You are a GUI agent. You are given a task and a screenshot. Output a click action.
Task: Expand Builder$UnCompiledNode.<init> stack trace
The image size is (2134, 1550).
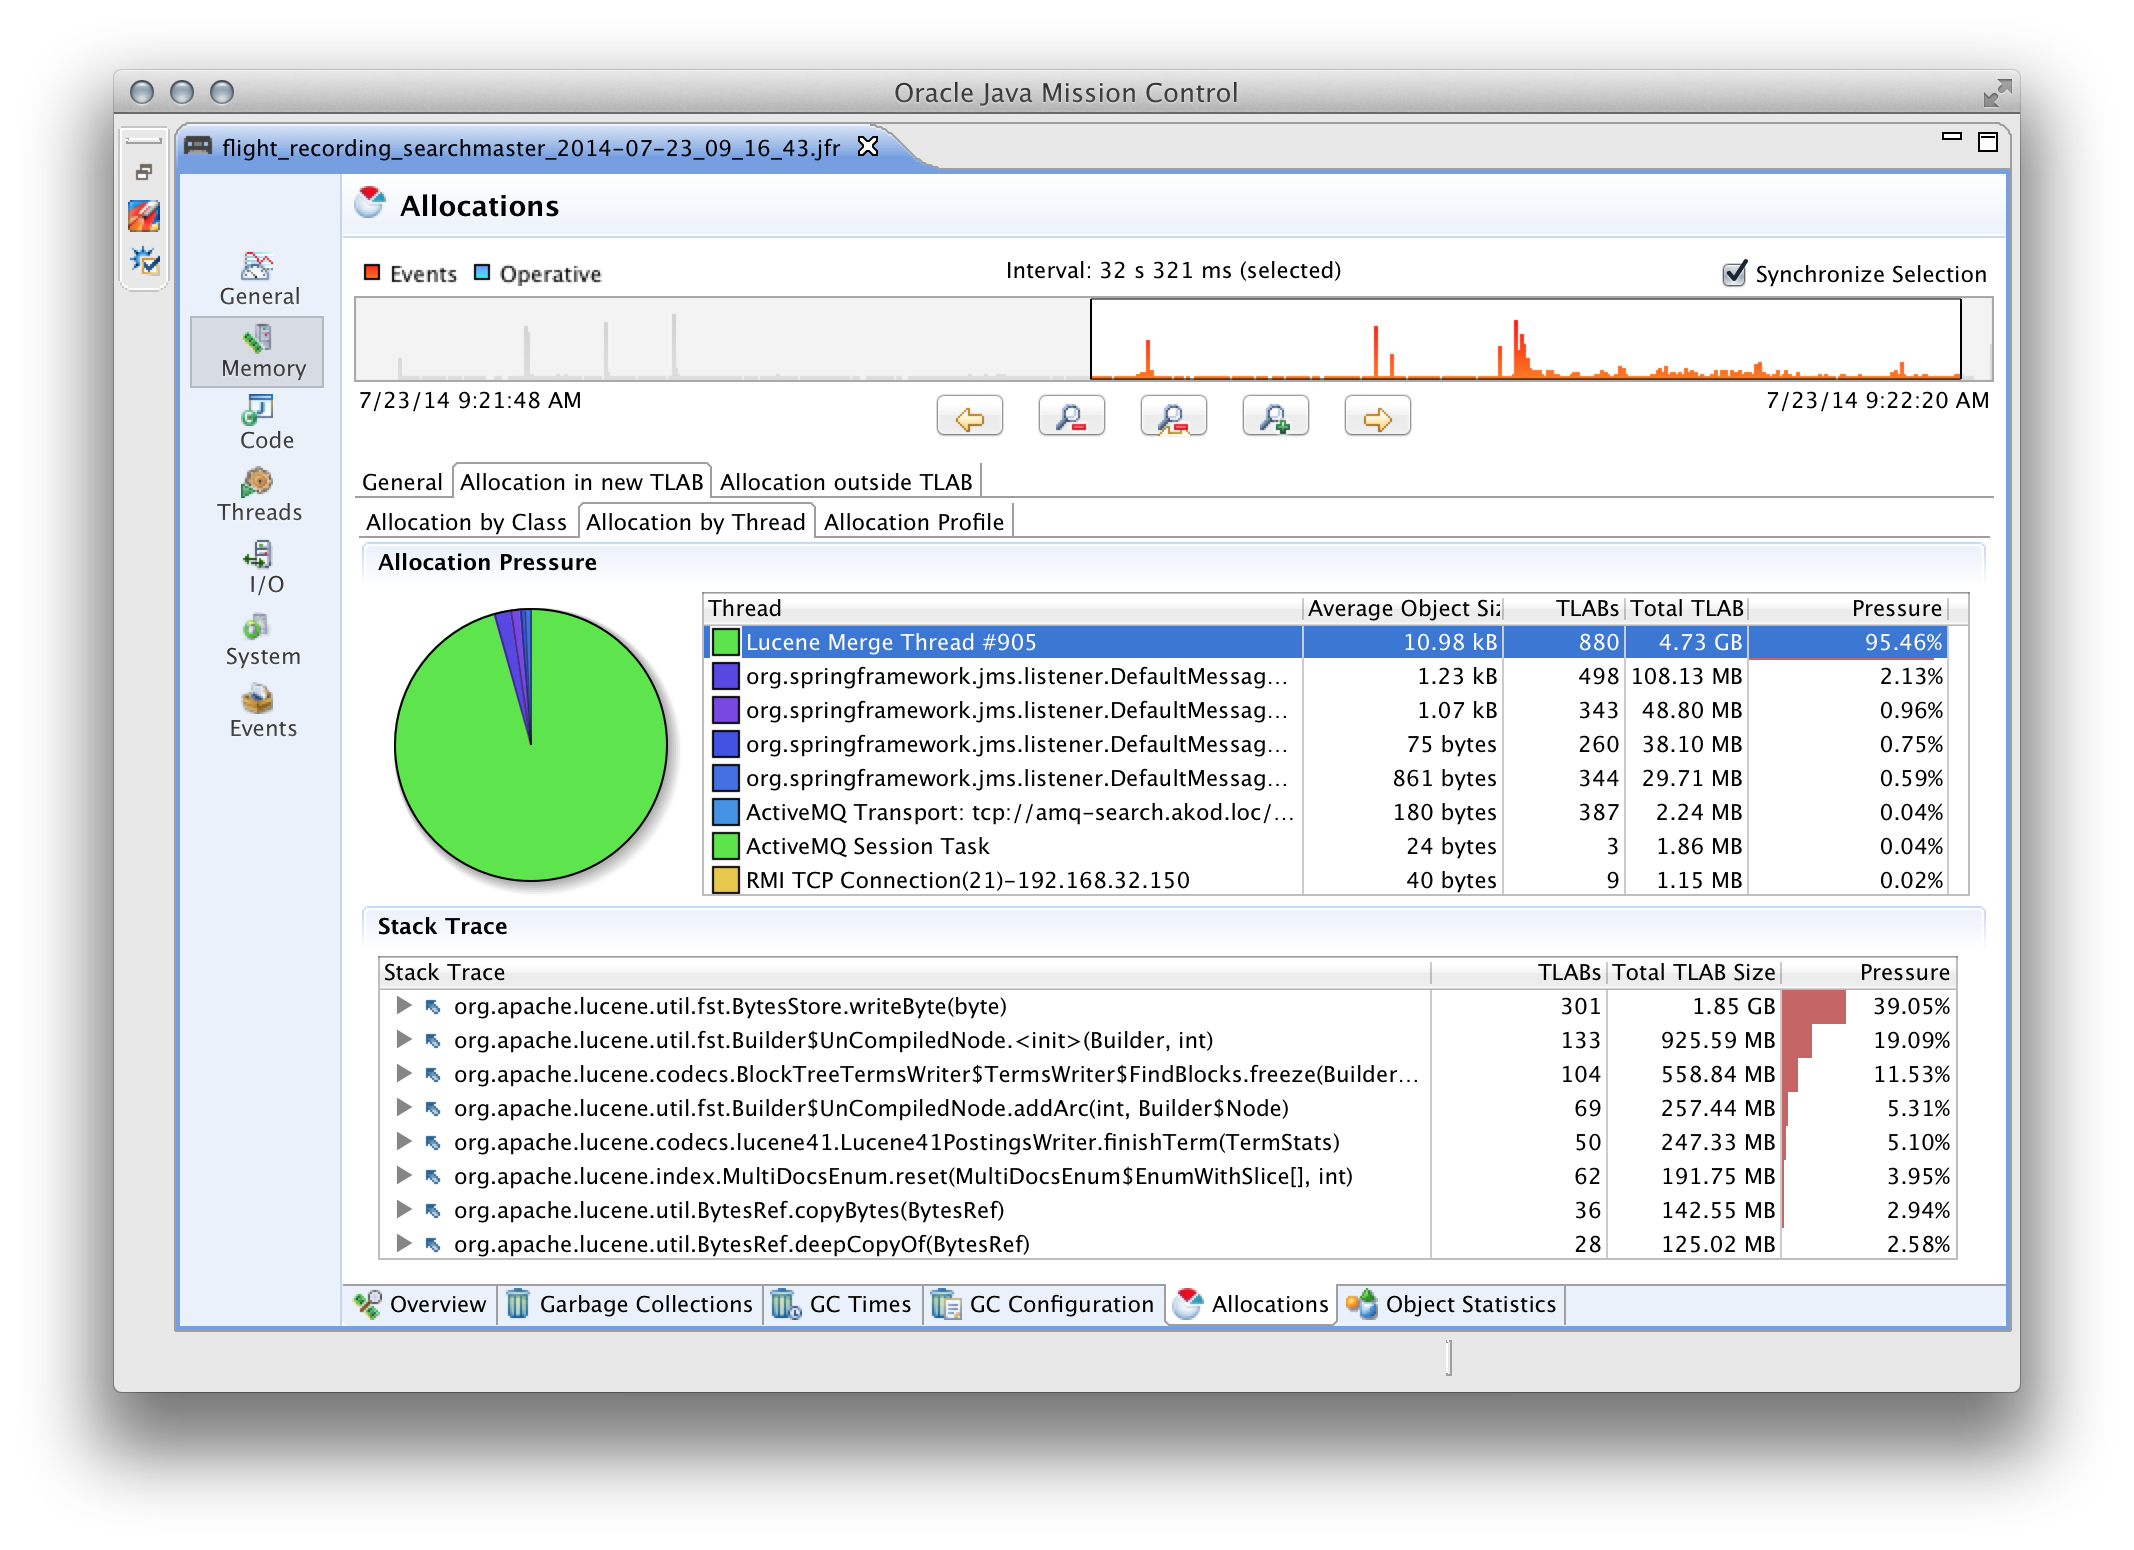(403, 1039)
